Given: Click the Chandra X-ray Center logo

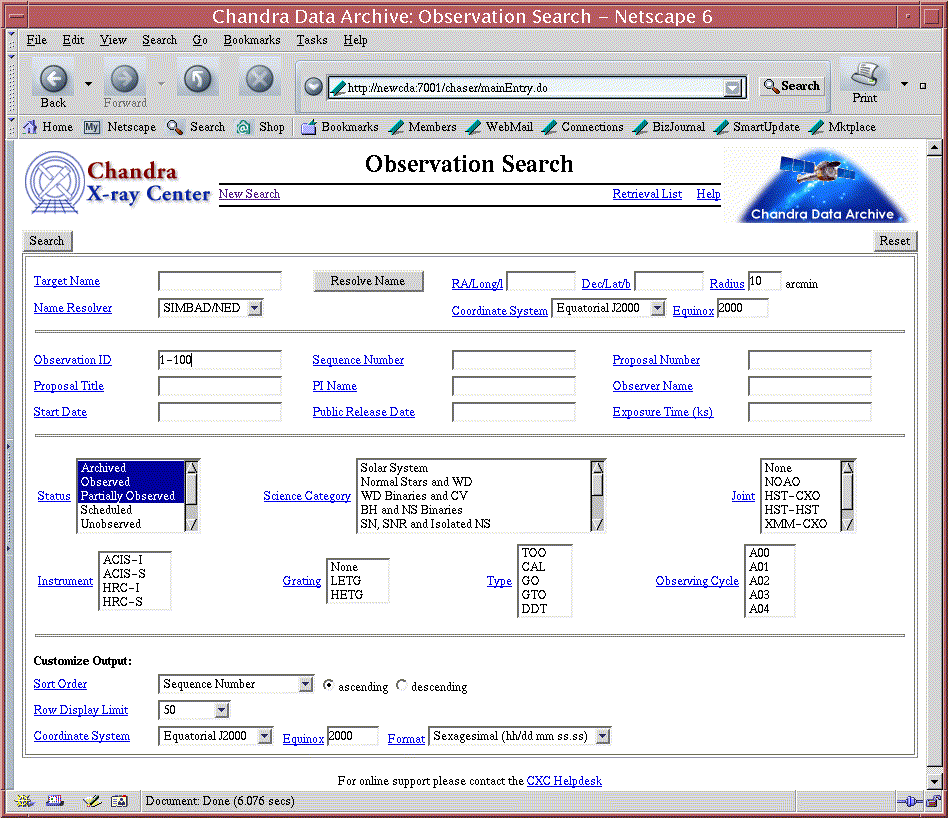Looking at the screenshot, I should pyautogui.click(x=118, y=185).
